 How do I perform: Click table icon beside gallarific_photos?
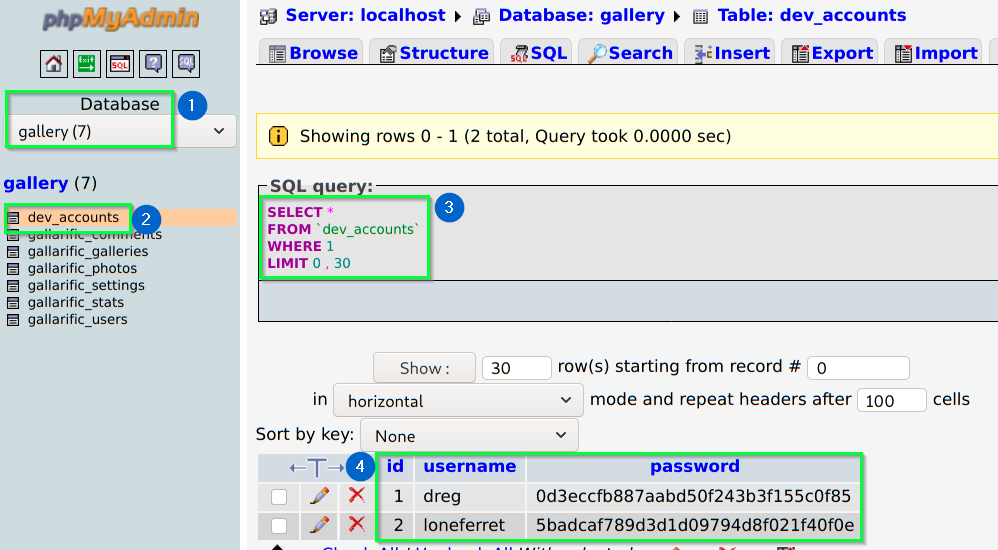[13, 269]
